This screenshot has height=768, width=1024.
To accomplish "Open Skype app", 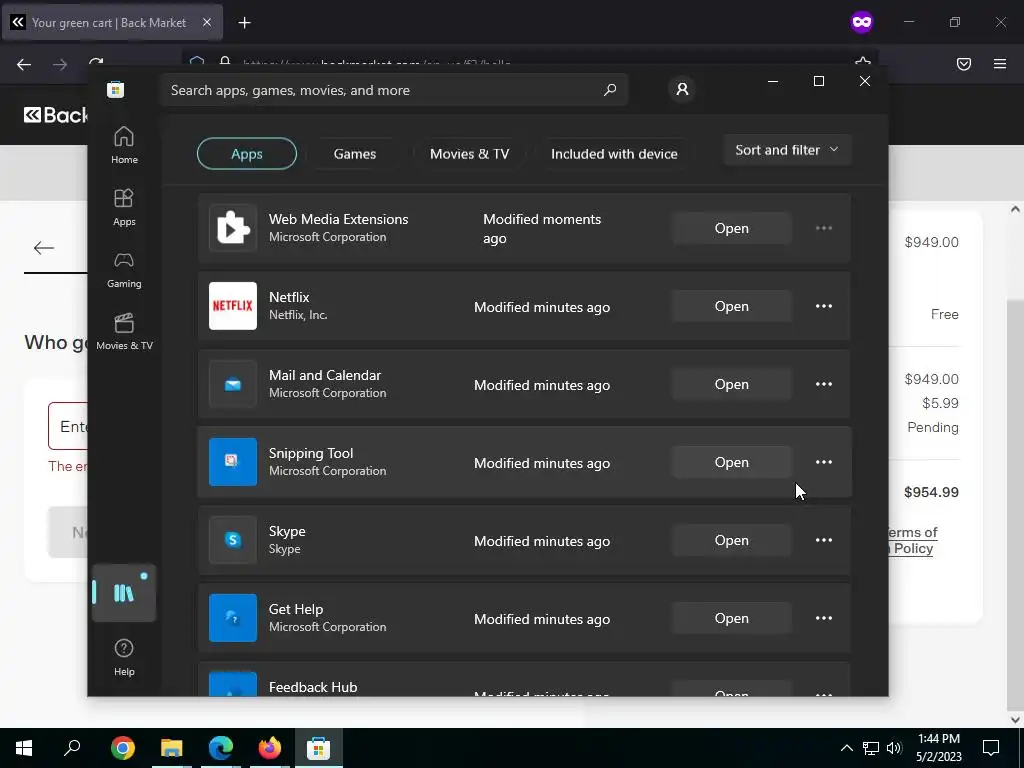I will pyautogui.click(x=731, y=540).
